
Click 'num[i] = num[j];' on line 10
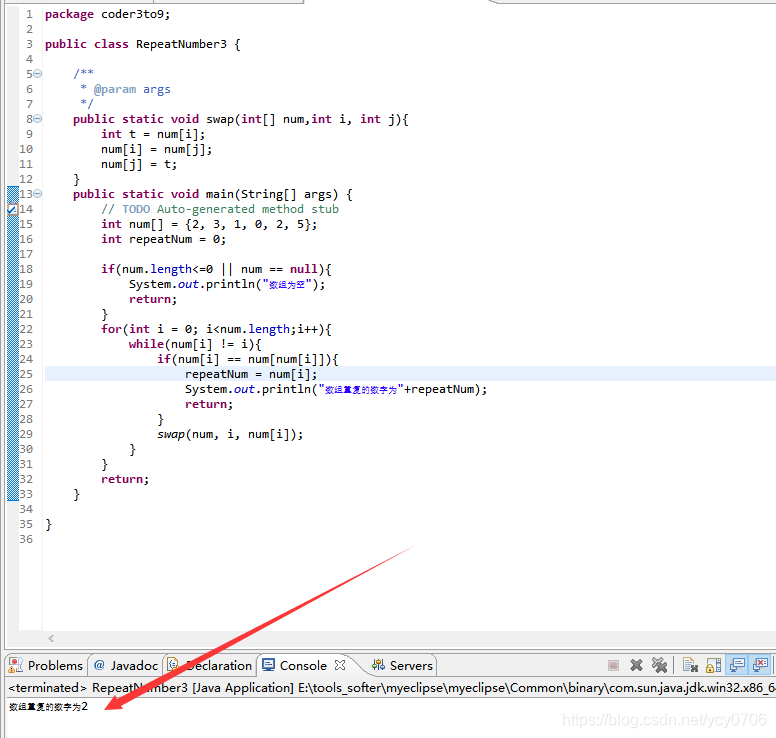[156, 149]
